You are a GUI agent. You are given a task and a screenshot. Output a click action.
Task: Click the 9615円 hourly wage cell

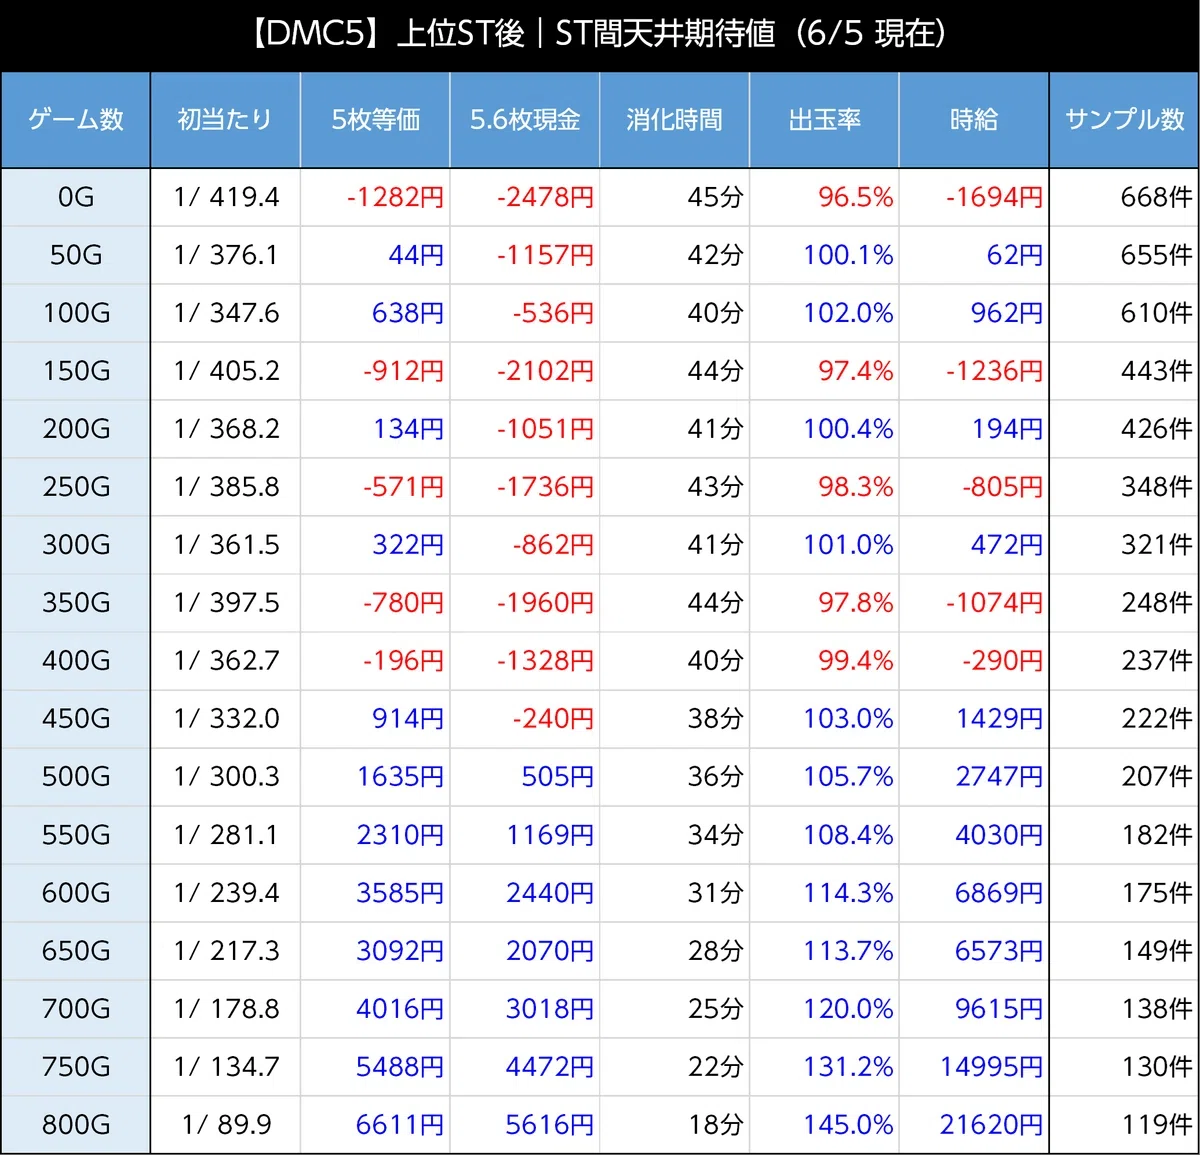(974, 1009)
